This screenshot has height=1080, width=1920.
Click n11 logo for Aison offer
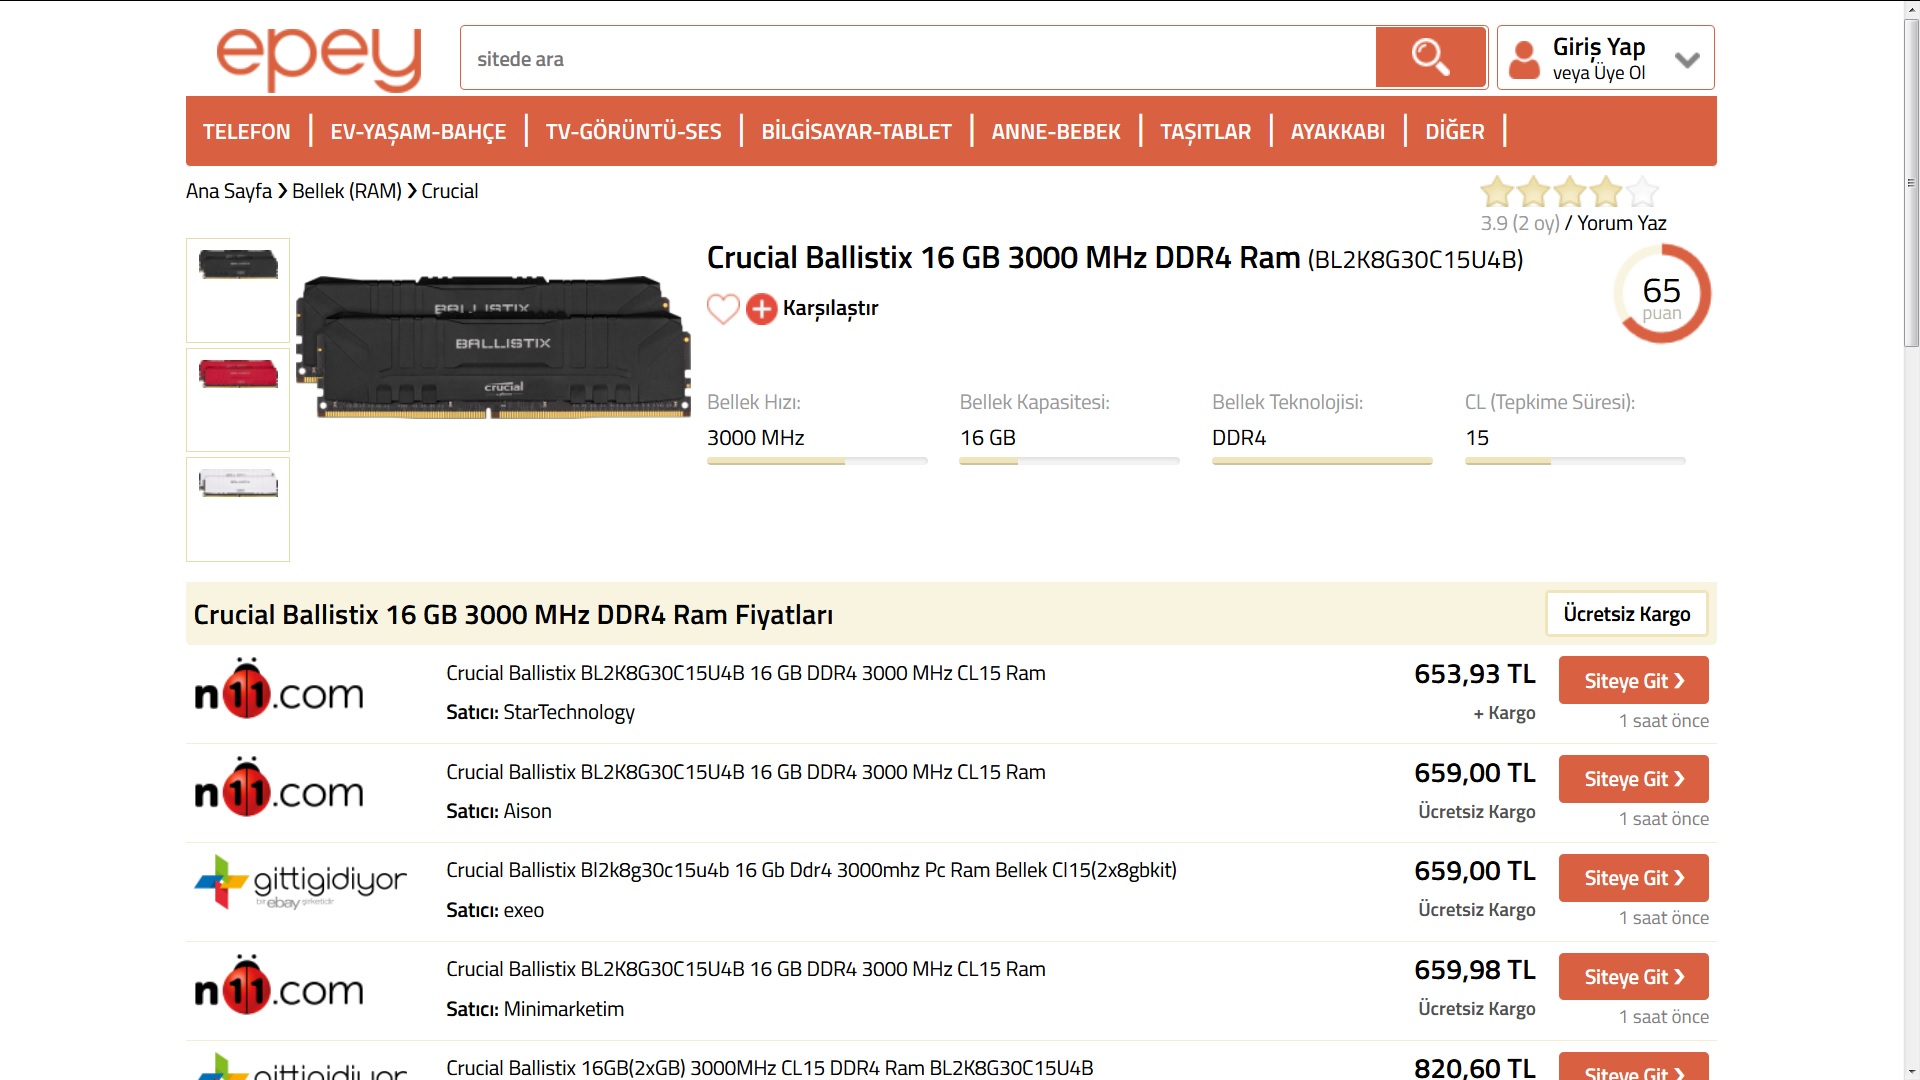click(279, 788)
